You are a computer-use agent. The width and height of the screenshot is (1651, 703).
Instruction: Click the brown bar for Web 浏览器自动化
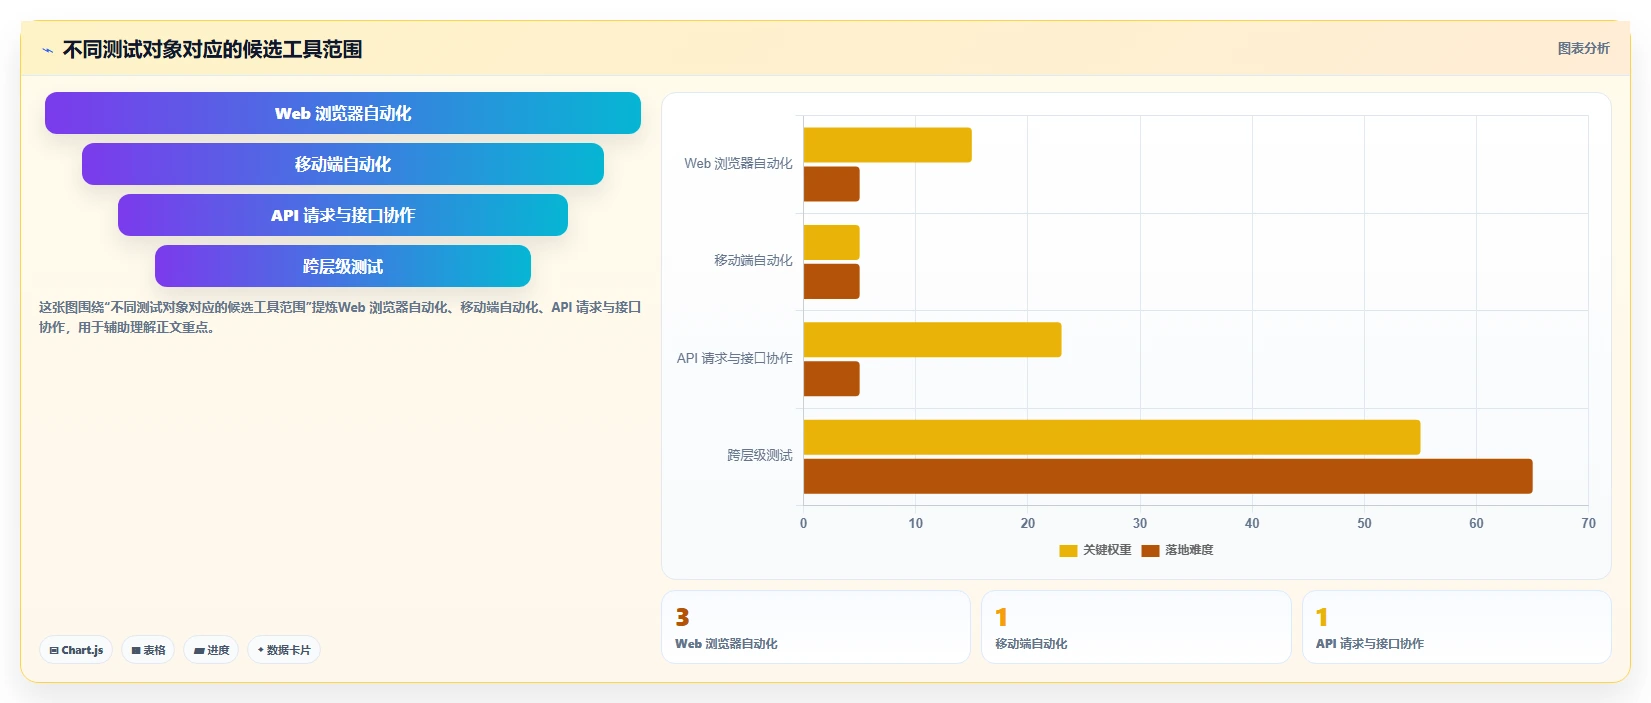831,184
